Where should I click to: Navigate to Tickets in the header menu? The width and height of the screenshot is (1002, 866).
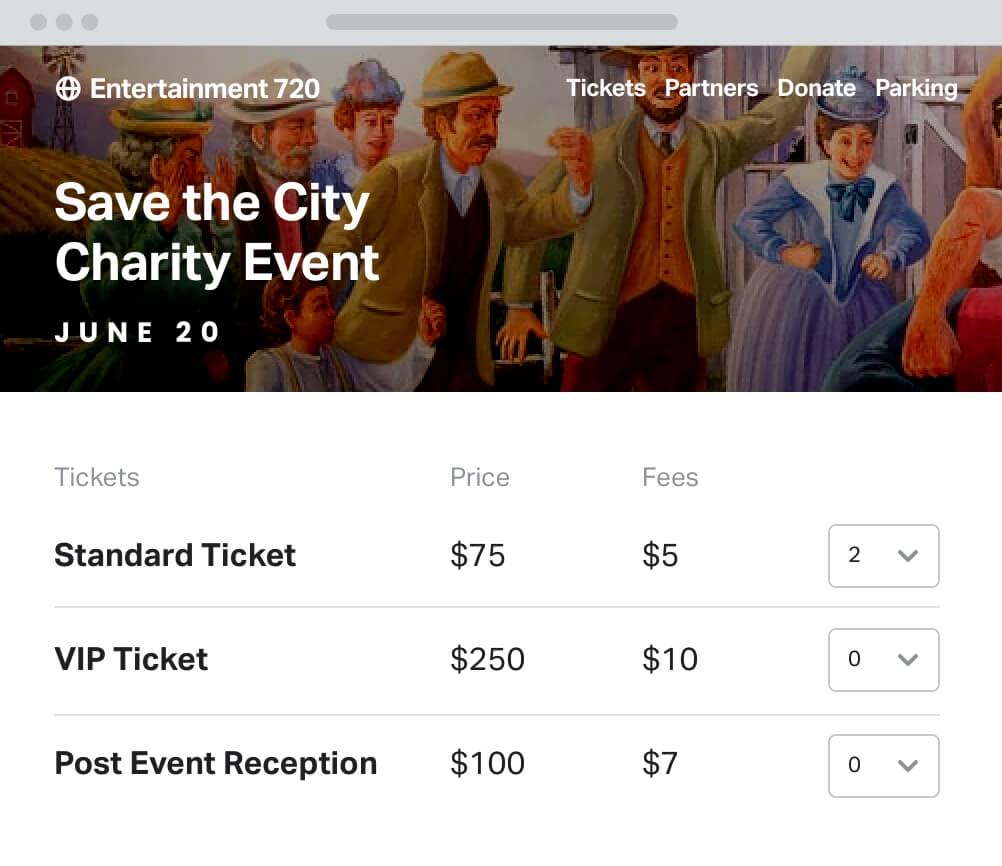605,88
